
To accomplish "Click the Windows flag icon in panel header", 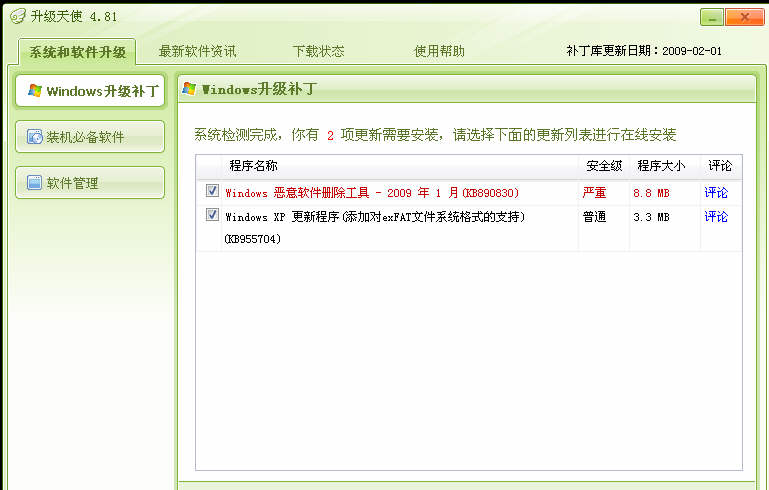I will (x=189, y=89).
